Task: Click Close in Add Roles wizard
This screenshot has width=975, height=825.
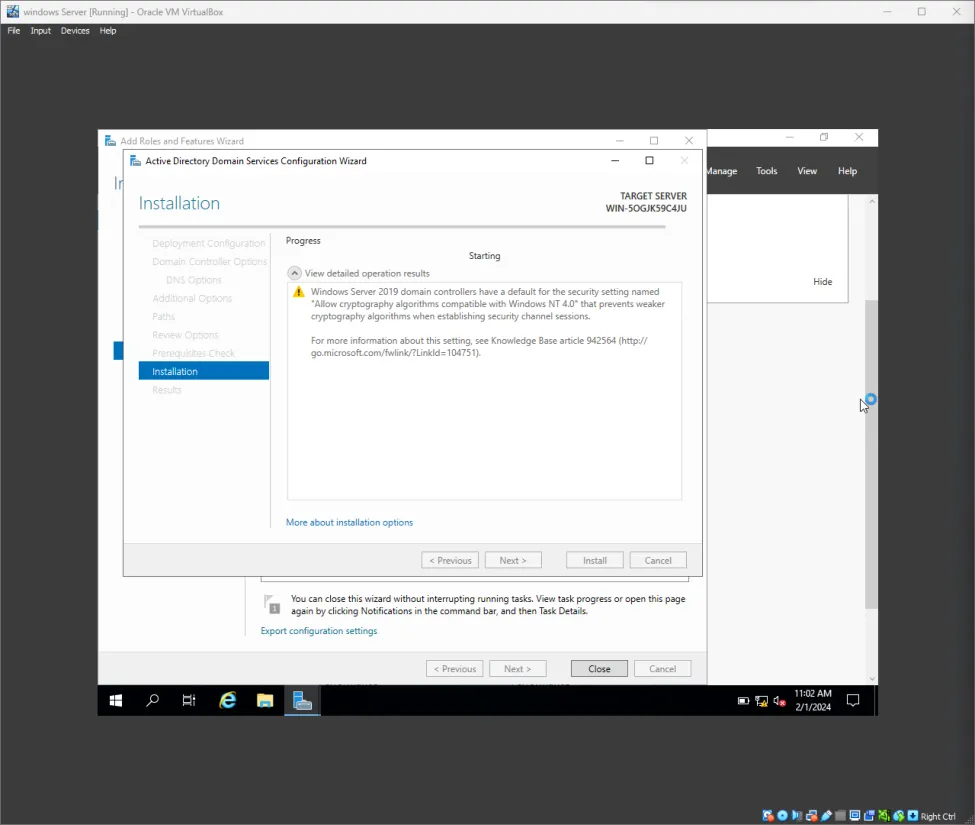Action: click(x=599, y=669)
